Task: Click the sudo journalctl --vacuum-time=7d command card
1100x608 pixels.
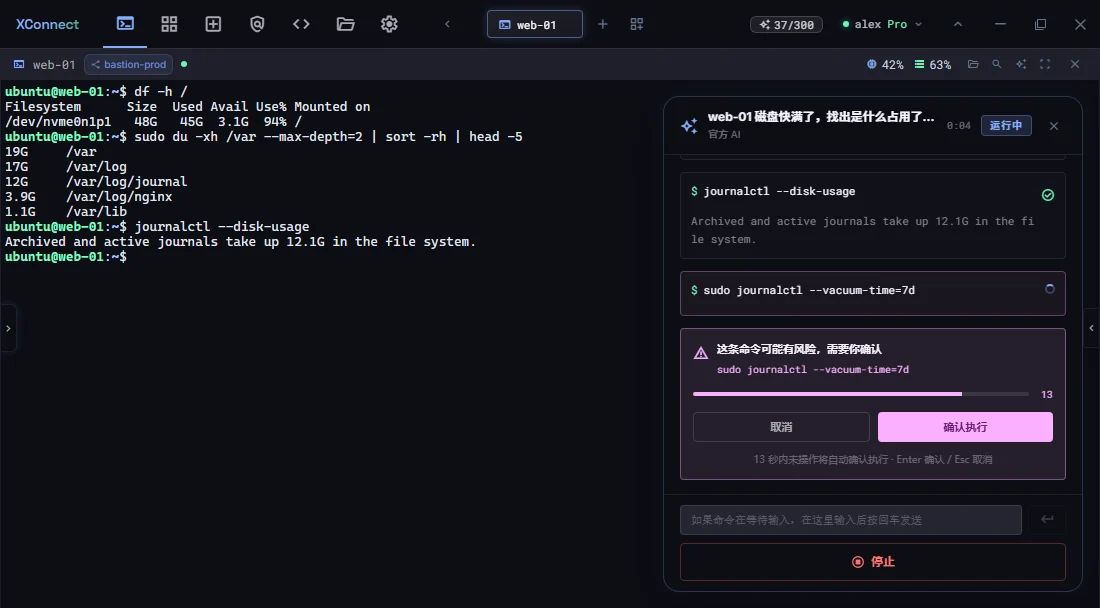Action: point(873,293)
